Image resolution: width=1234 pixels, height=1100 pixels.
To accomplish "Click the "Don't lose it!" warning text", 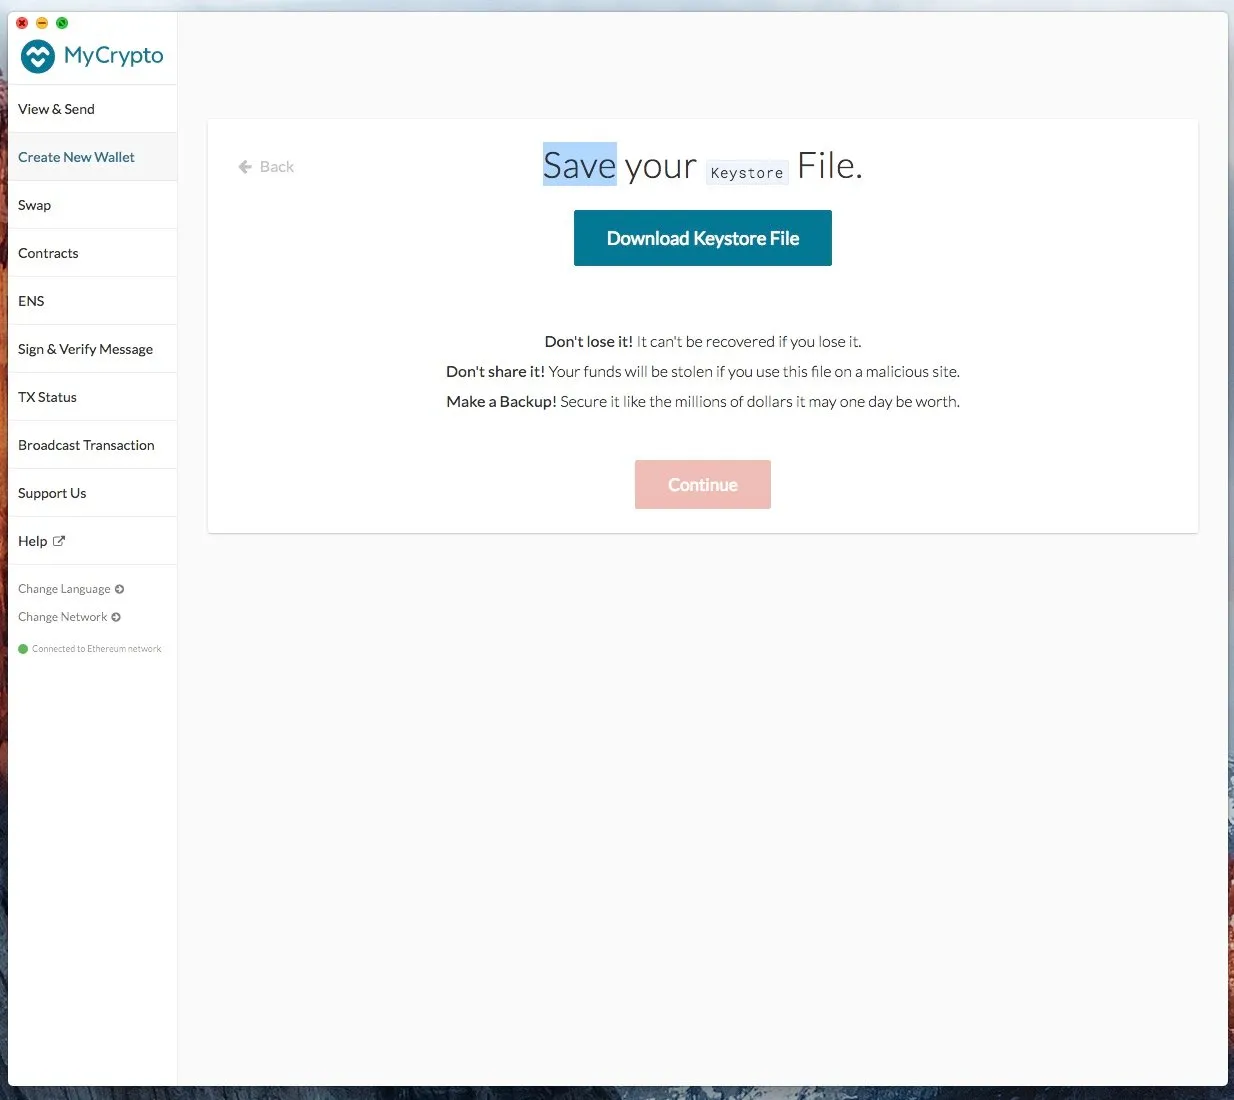I will click(x=589, y=342).
